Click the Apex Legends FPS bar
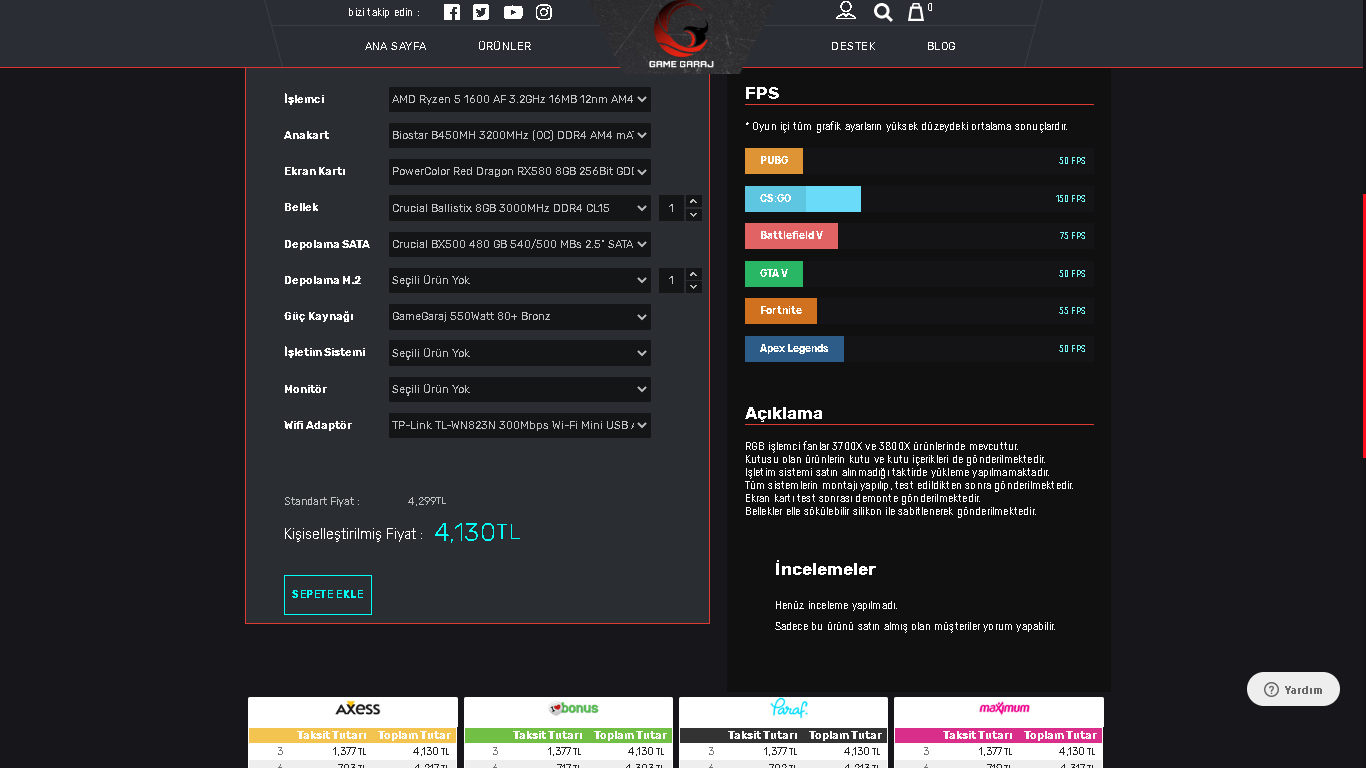The height and width of the screenshot is (768, 1366). (919, 349)
